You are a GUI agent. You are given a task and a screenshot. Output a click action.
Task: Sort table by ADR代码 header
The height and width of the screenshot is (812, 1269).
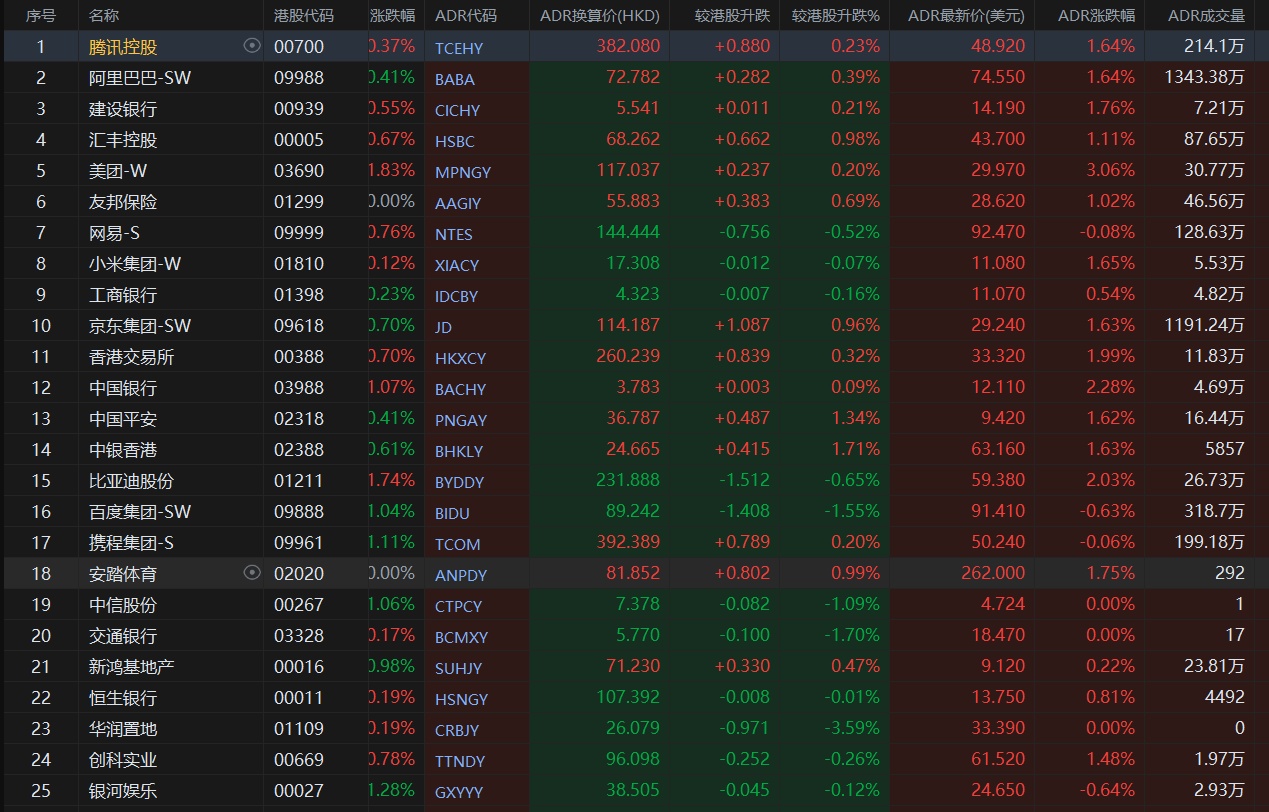point(466,15)
